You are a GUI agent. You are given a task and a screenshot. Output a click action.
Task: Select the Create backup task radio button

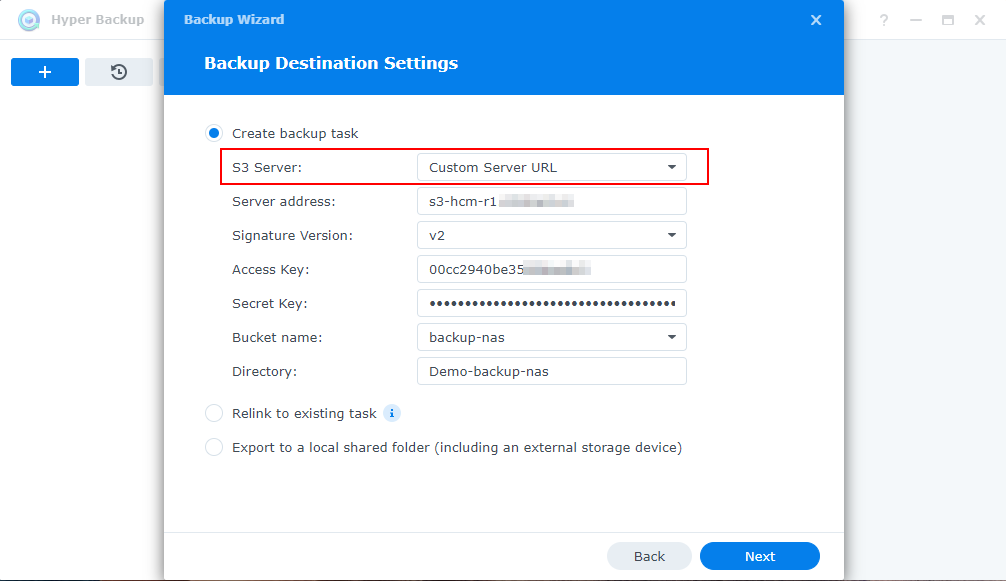(214, 133)
